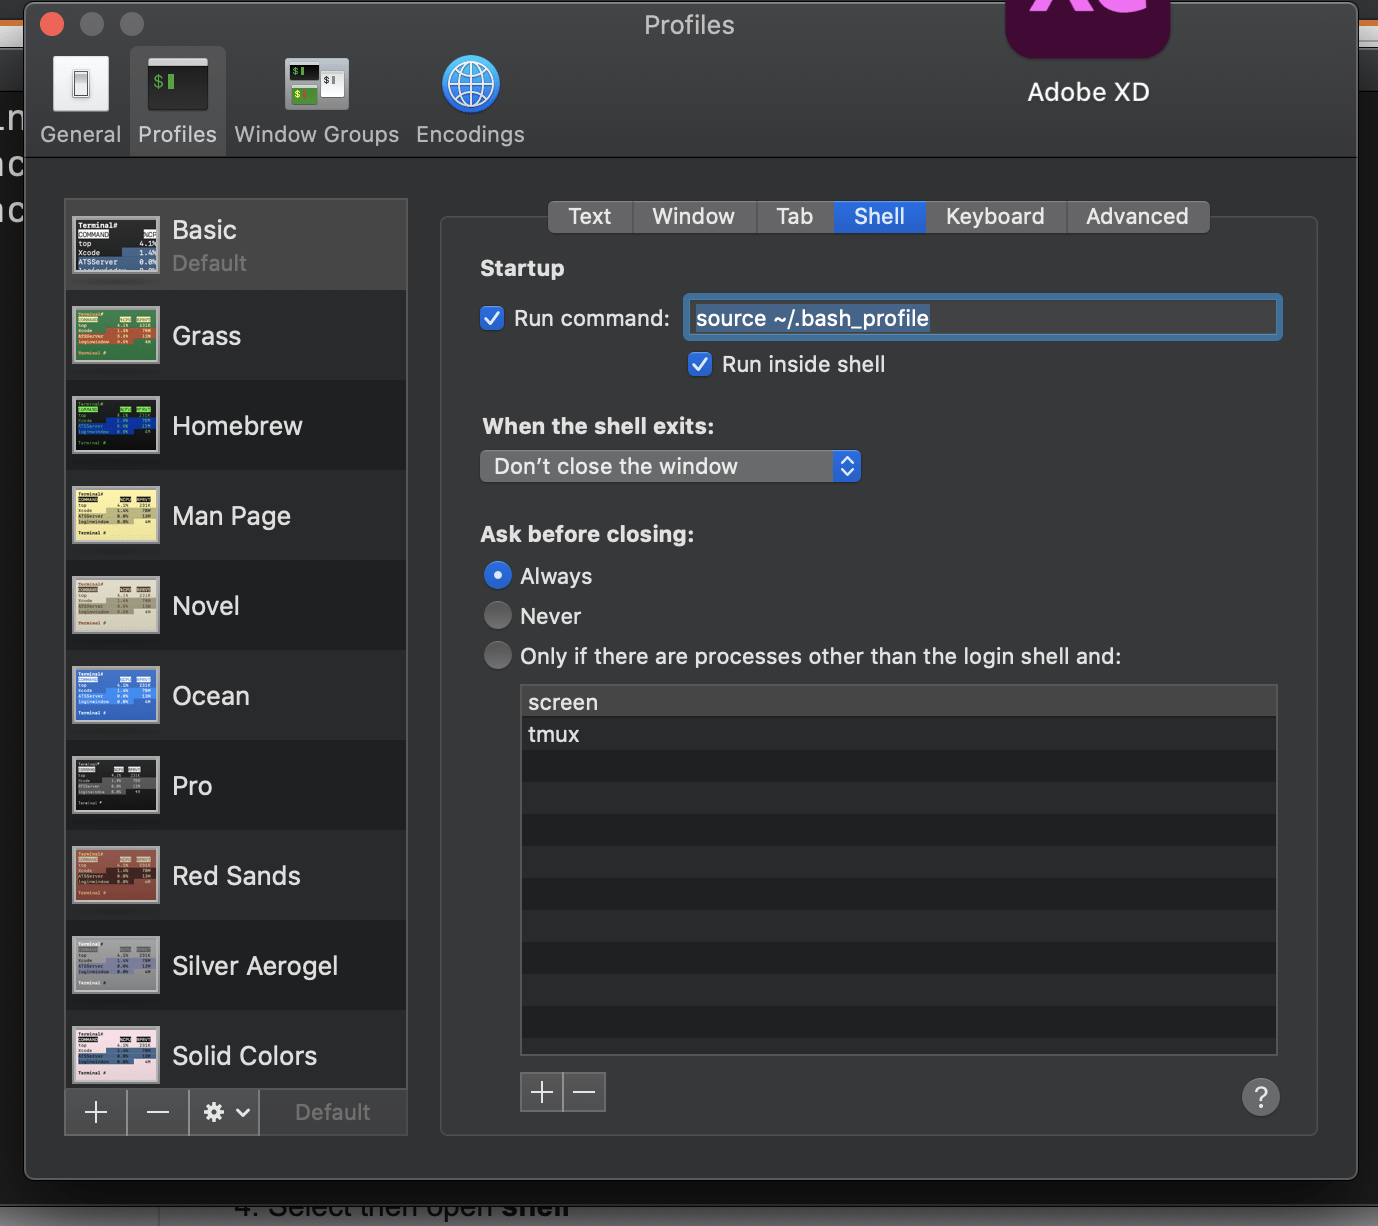
Task: Select Only if there are processes option
Action: tap(497, 655)
